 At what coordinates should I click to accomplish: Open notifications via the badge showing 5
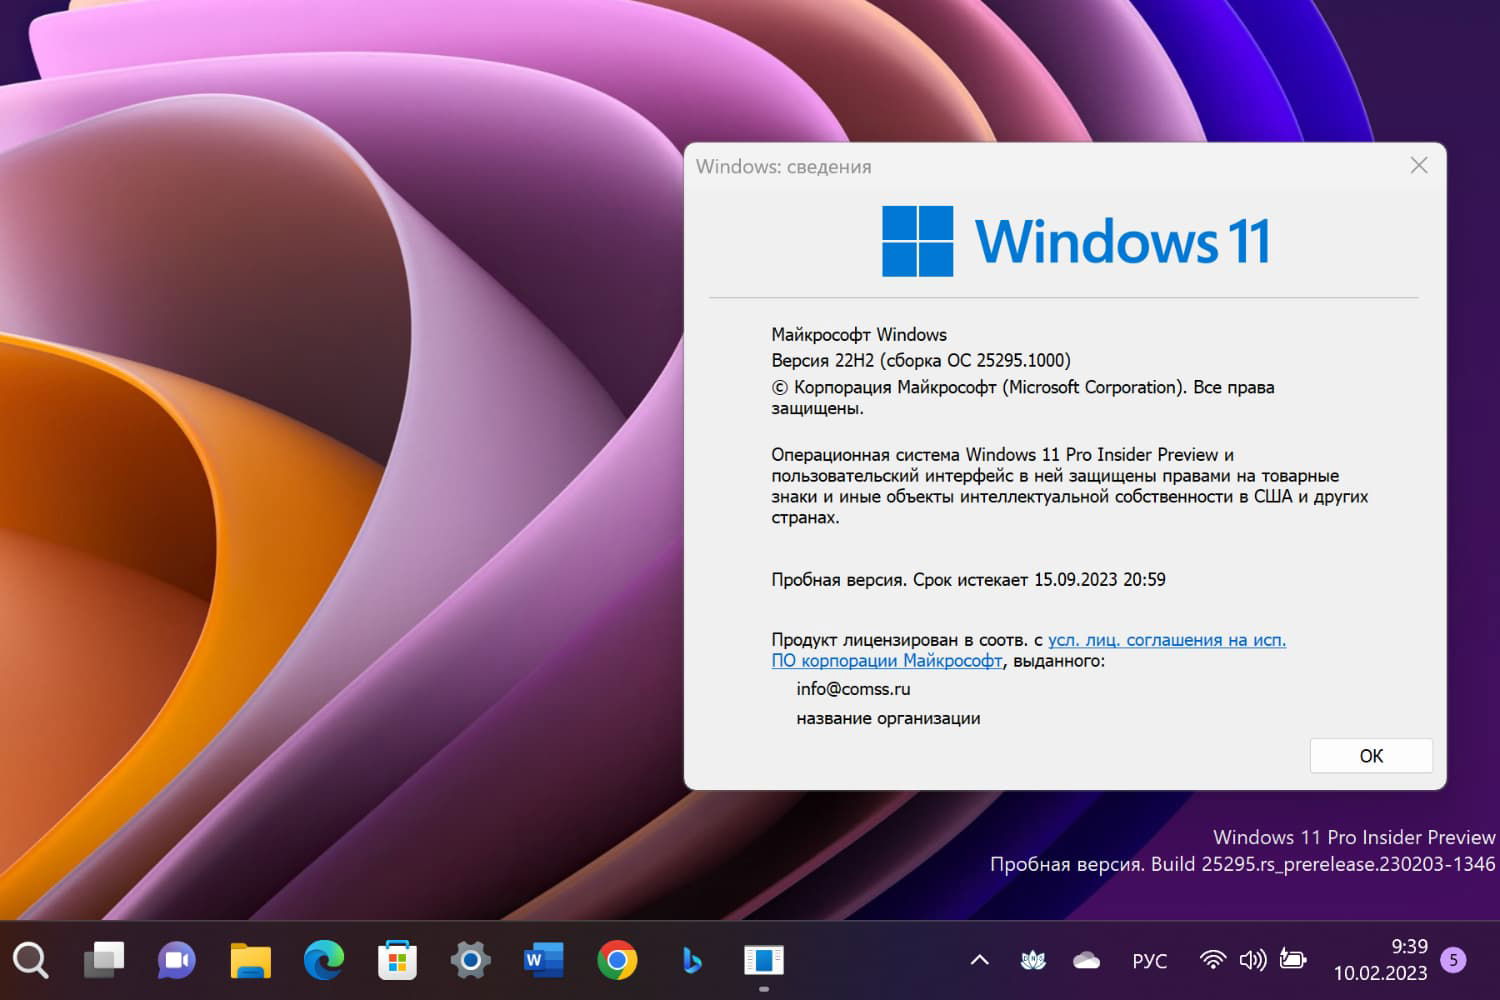pyautogui.click(x=1453, y=960)
